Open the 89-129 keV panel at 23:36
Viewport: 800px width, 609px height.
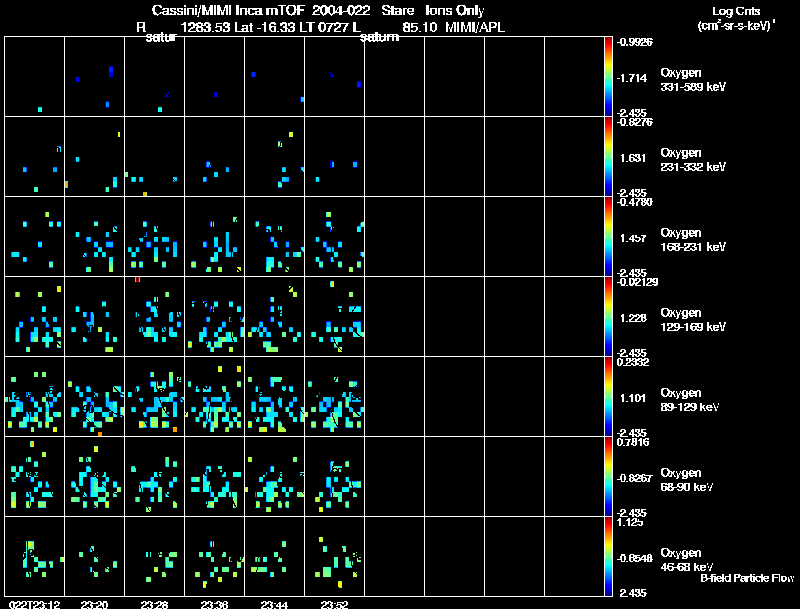(x=214, y=396)
